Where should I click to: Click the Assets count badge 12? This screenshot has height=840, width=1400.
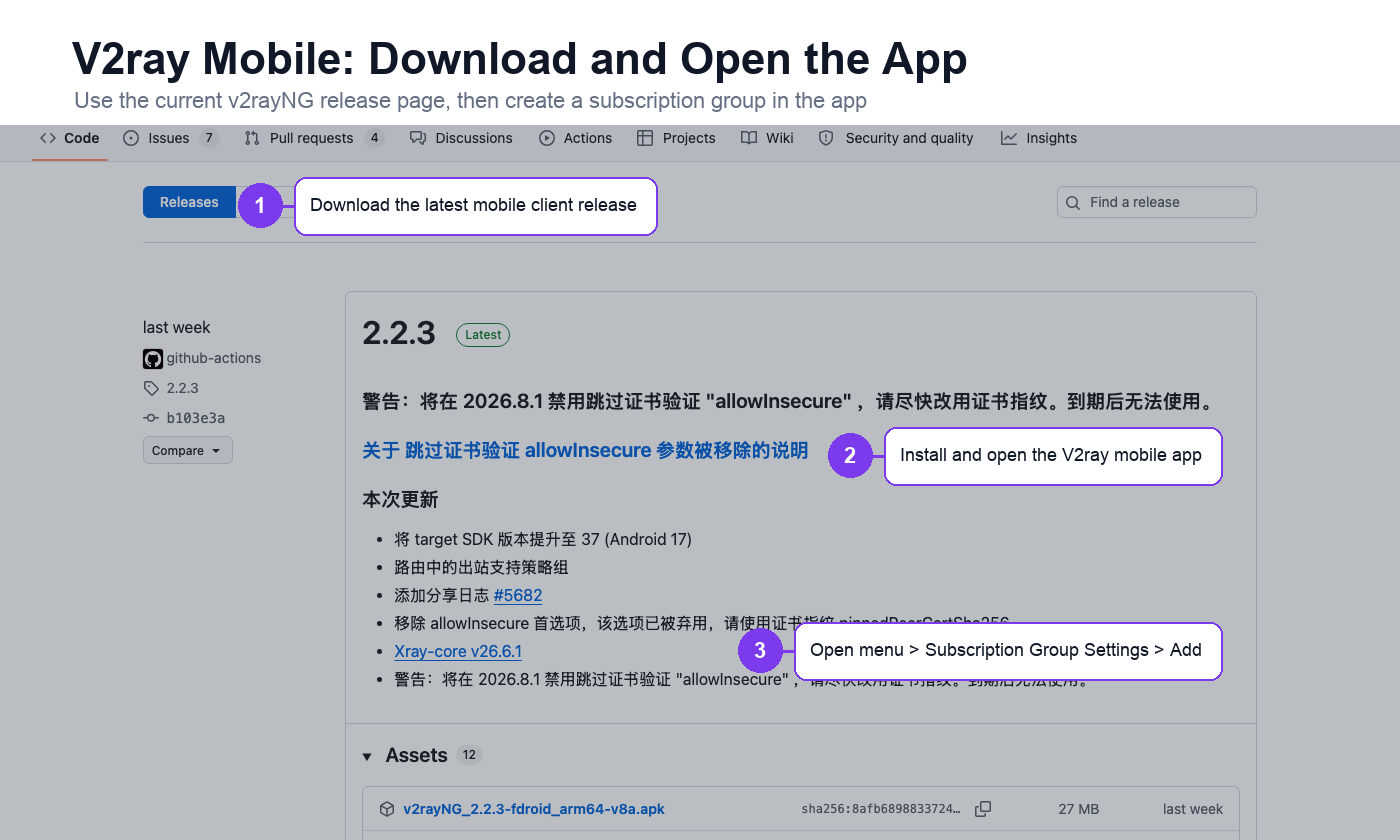click(x=469, y=755)
